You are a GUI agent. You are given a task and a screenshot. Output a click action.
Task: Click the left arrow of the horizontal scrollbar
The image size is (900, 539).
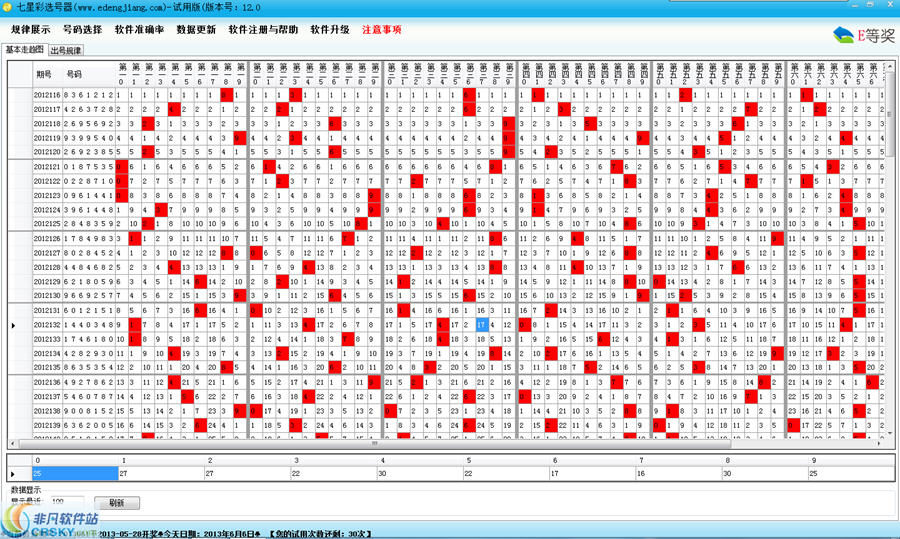(13, 444)
